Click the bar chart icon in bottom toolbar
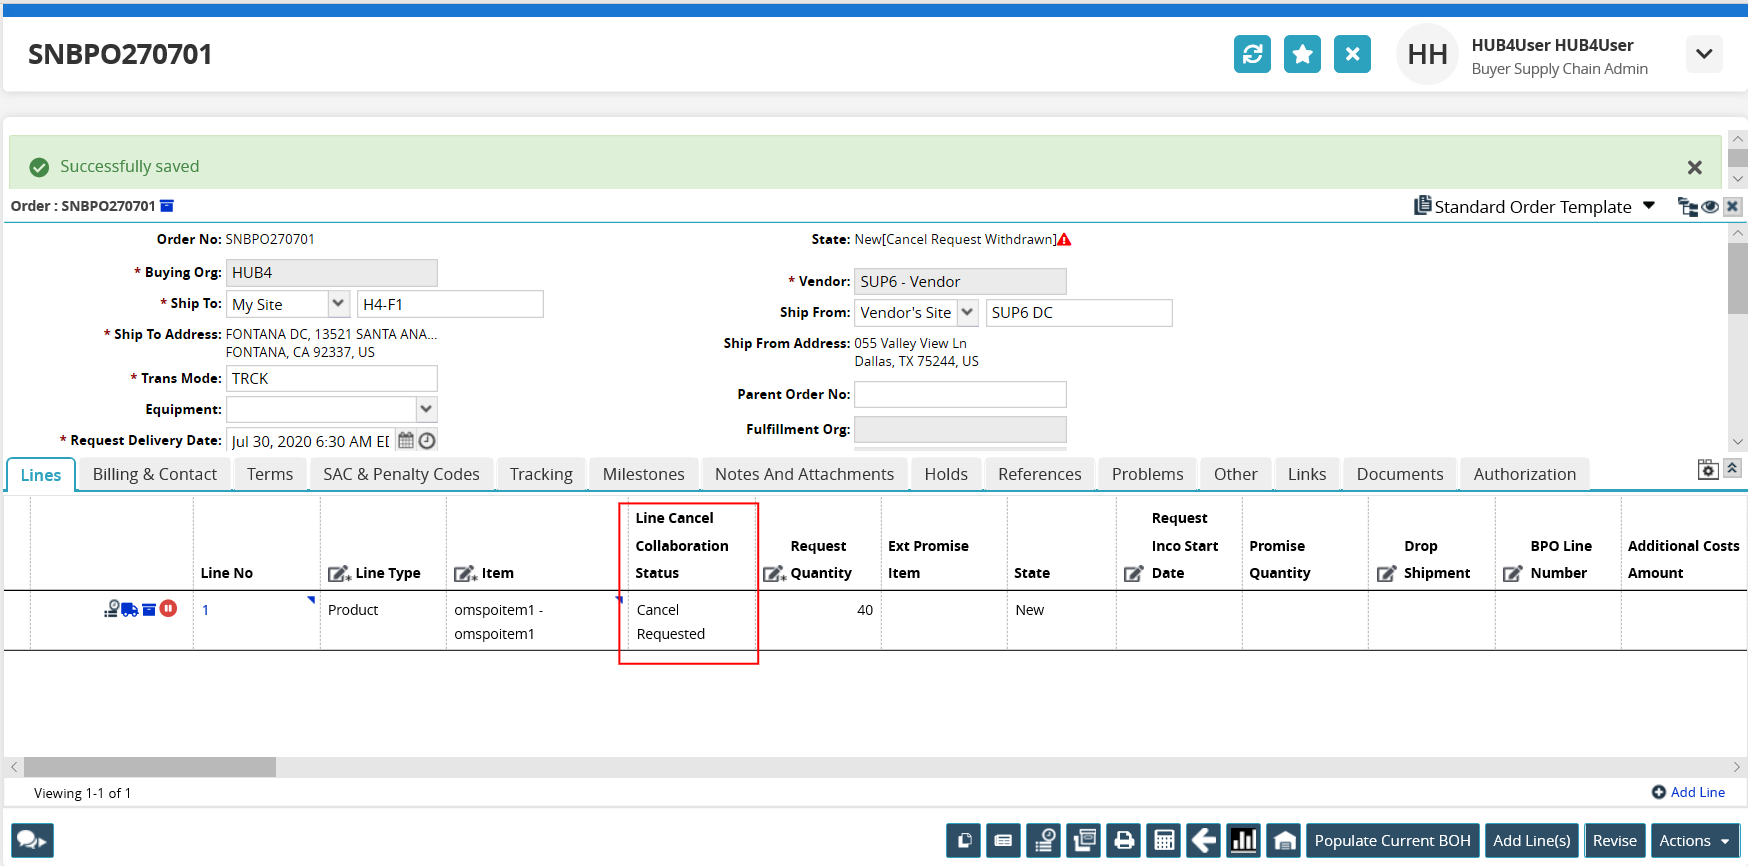 point(1244,841)
